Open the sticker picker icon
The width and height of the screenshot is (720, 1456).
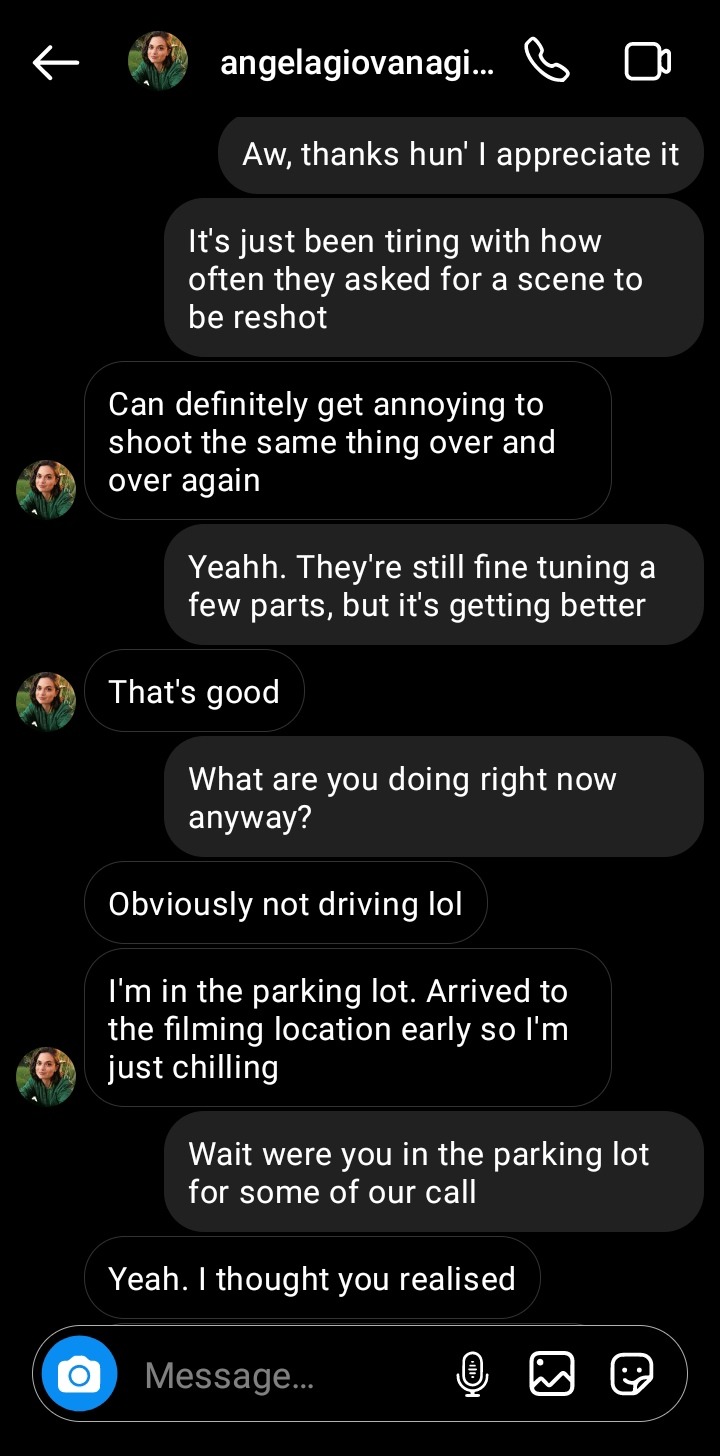click(x=632, y=1374)
